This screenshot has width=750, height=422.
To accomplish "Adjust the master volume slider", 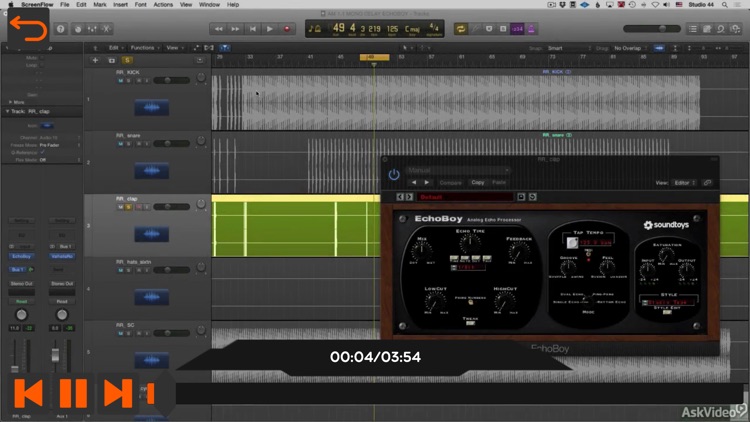I will point(652,29).
